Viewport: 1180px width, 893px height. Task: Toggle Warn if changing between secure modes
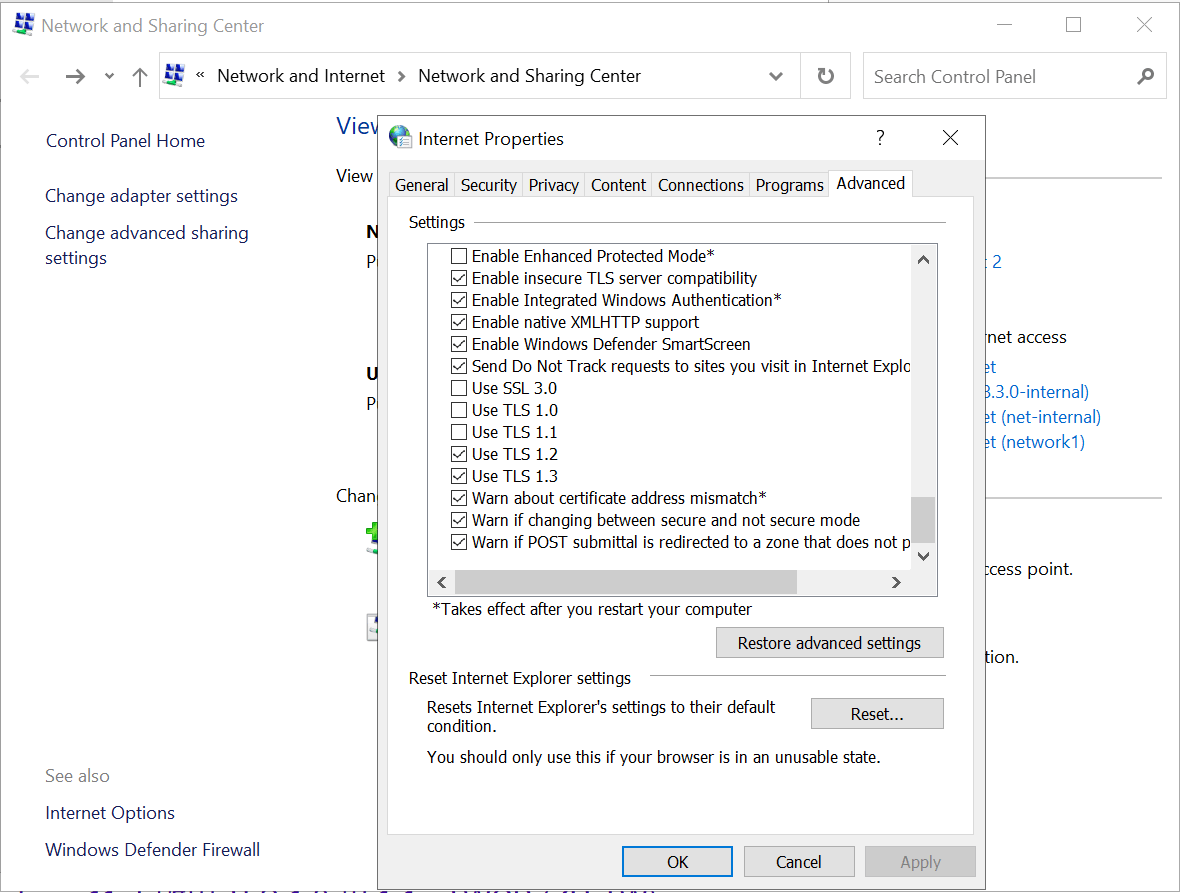coord(459,521)
